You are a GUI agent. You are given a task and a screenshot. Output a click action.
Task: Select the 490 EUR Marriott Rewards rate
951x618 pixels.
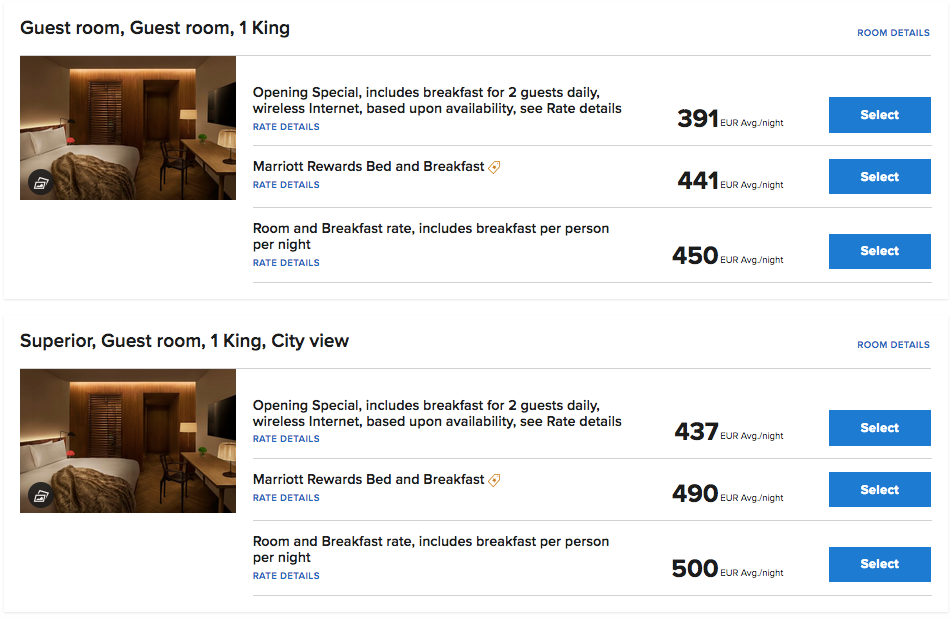tap(879, 489)
